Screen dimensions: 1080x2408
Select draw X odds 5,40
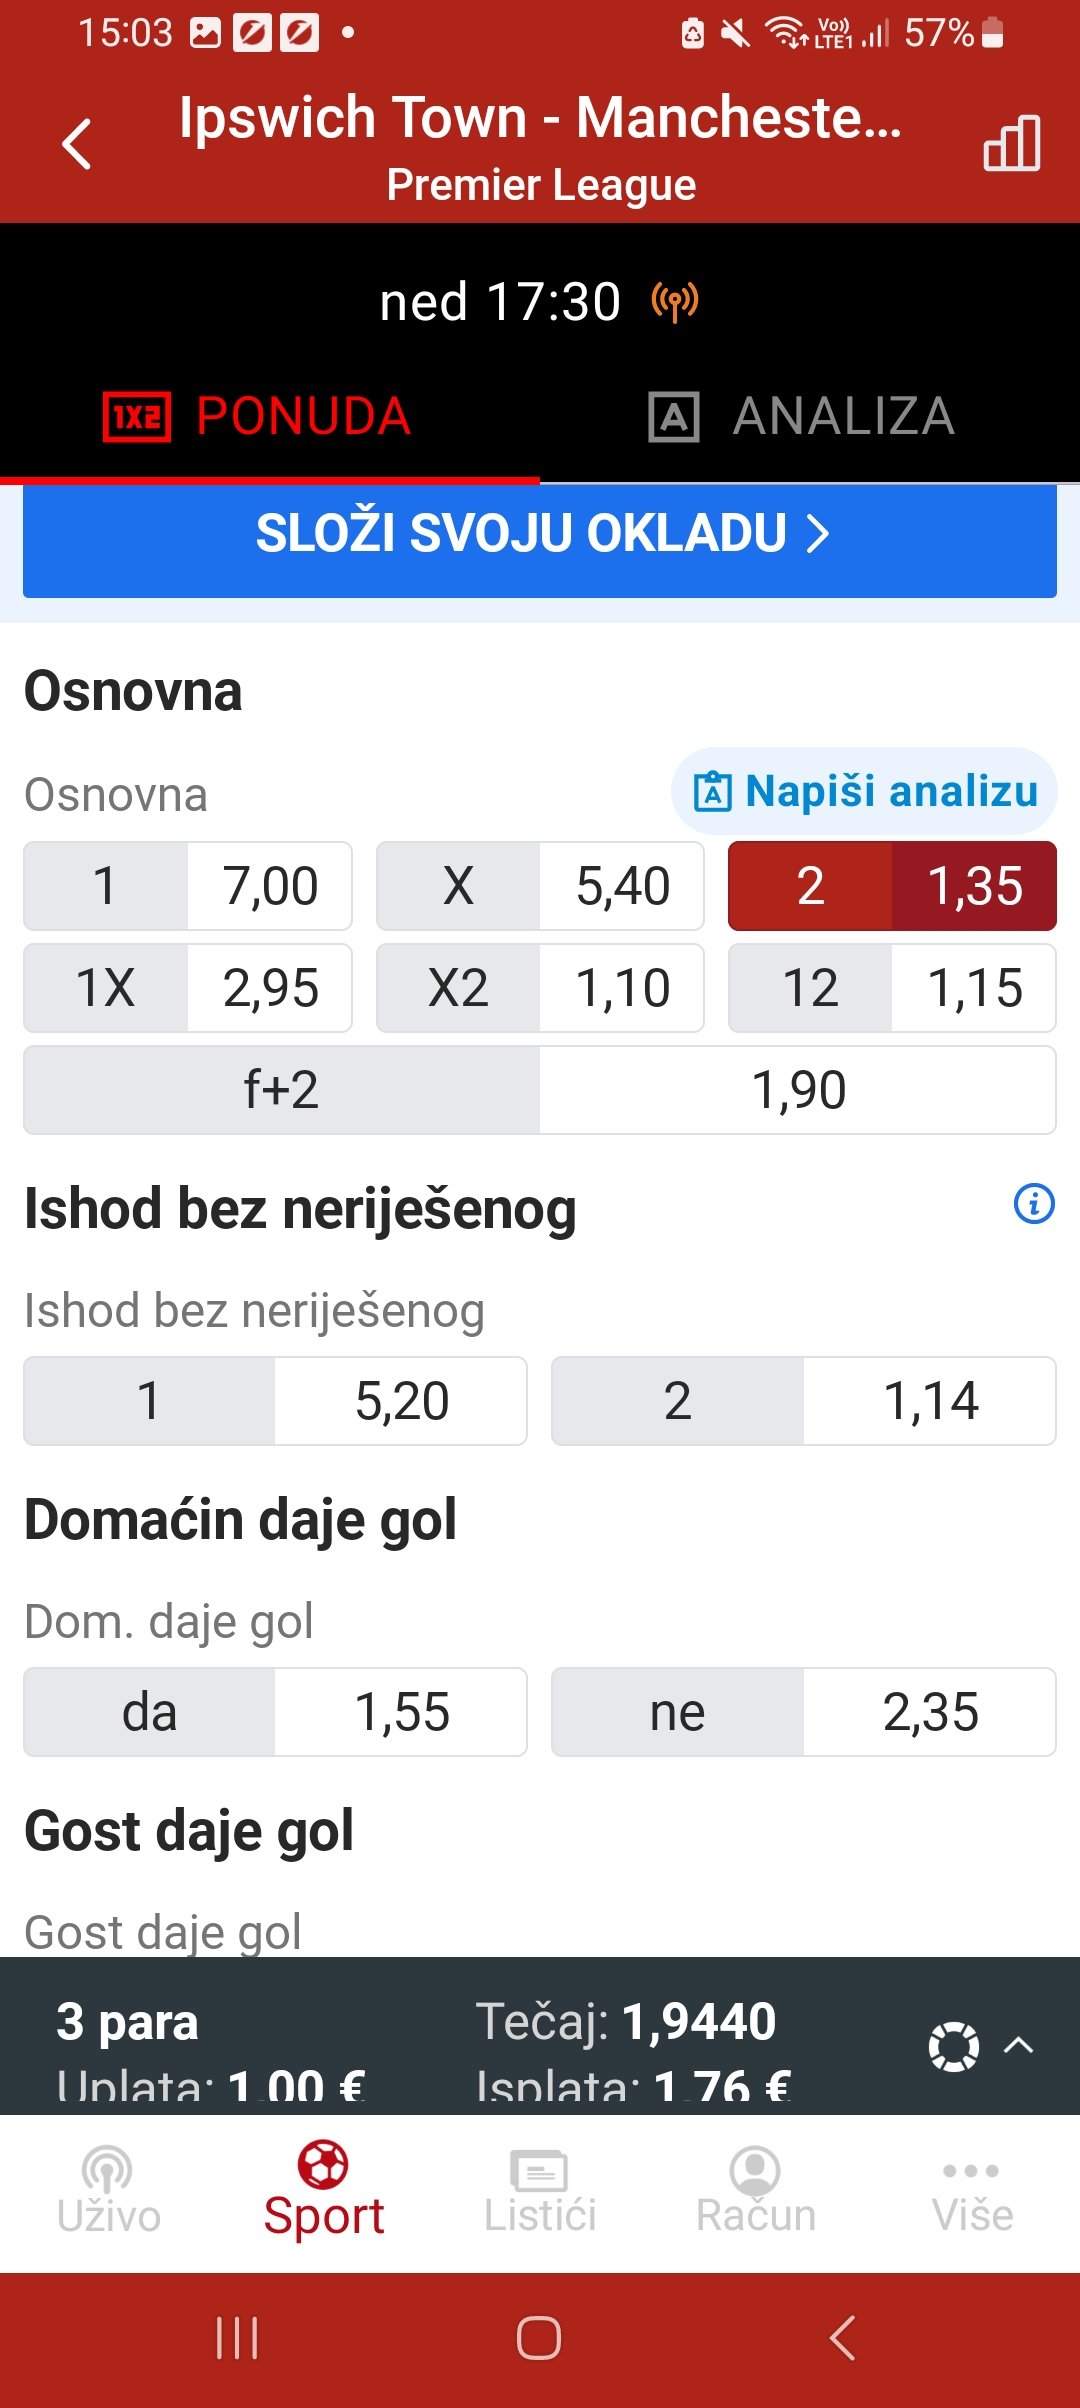[540, 886]
